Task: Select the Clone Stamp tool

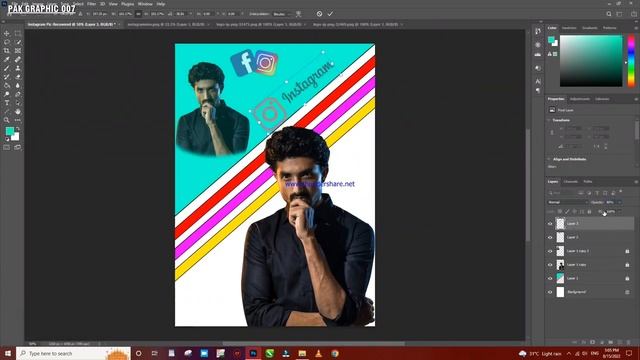Action: (18, 68)
